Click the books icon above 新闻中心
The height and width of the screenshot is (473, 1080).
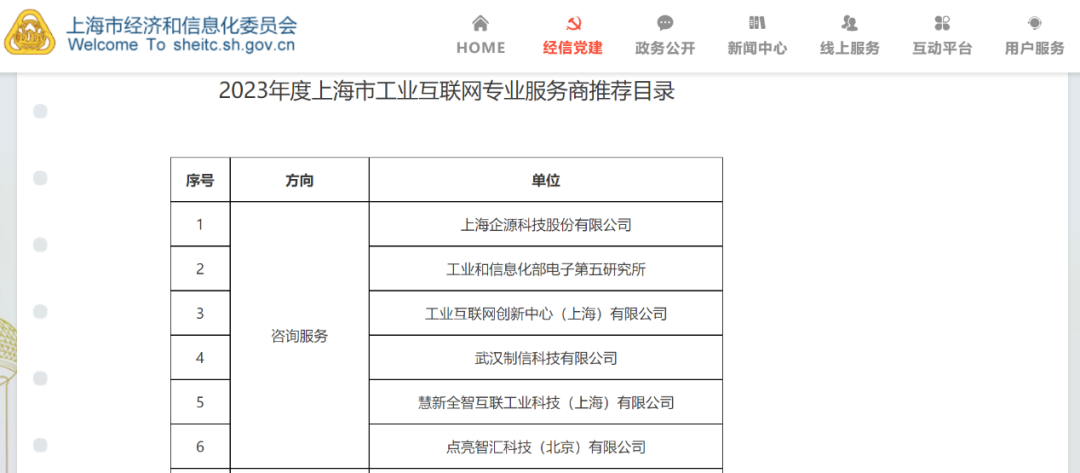point(757,23)
